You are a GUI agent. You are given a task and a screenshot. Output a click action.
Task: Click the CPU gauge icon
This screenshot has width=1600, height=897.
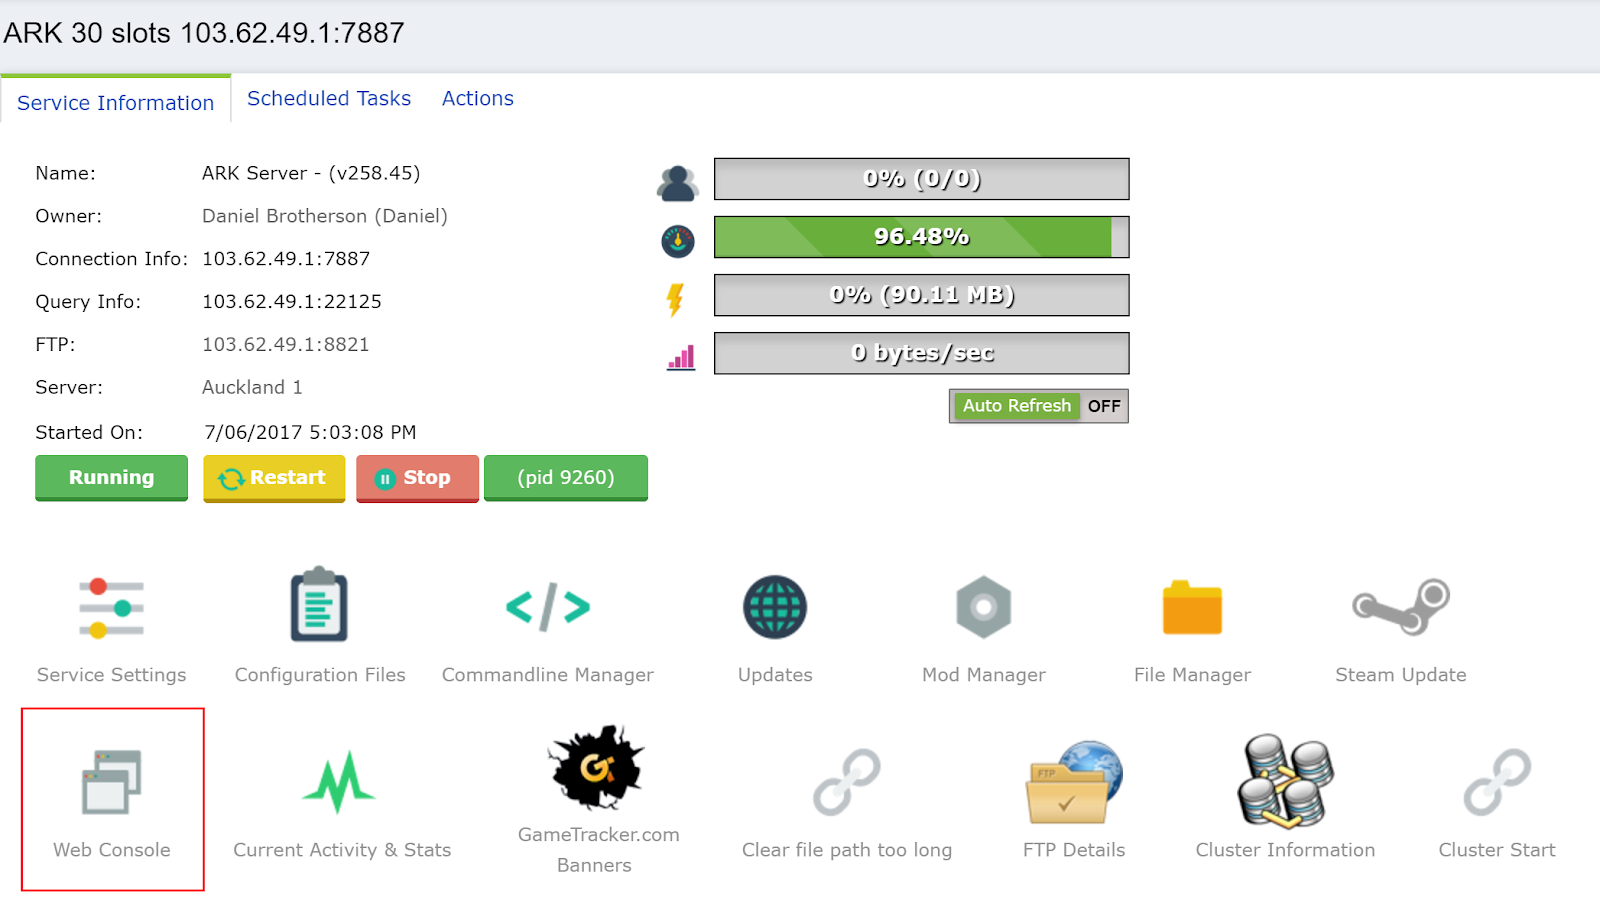click(x=678, y=241)
